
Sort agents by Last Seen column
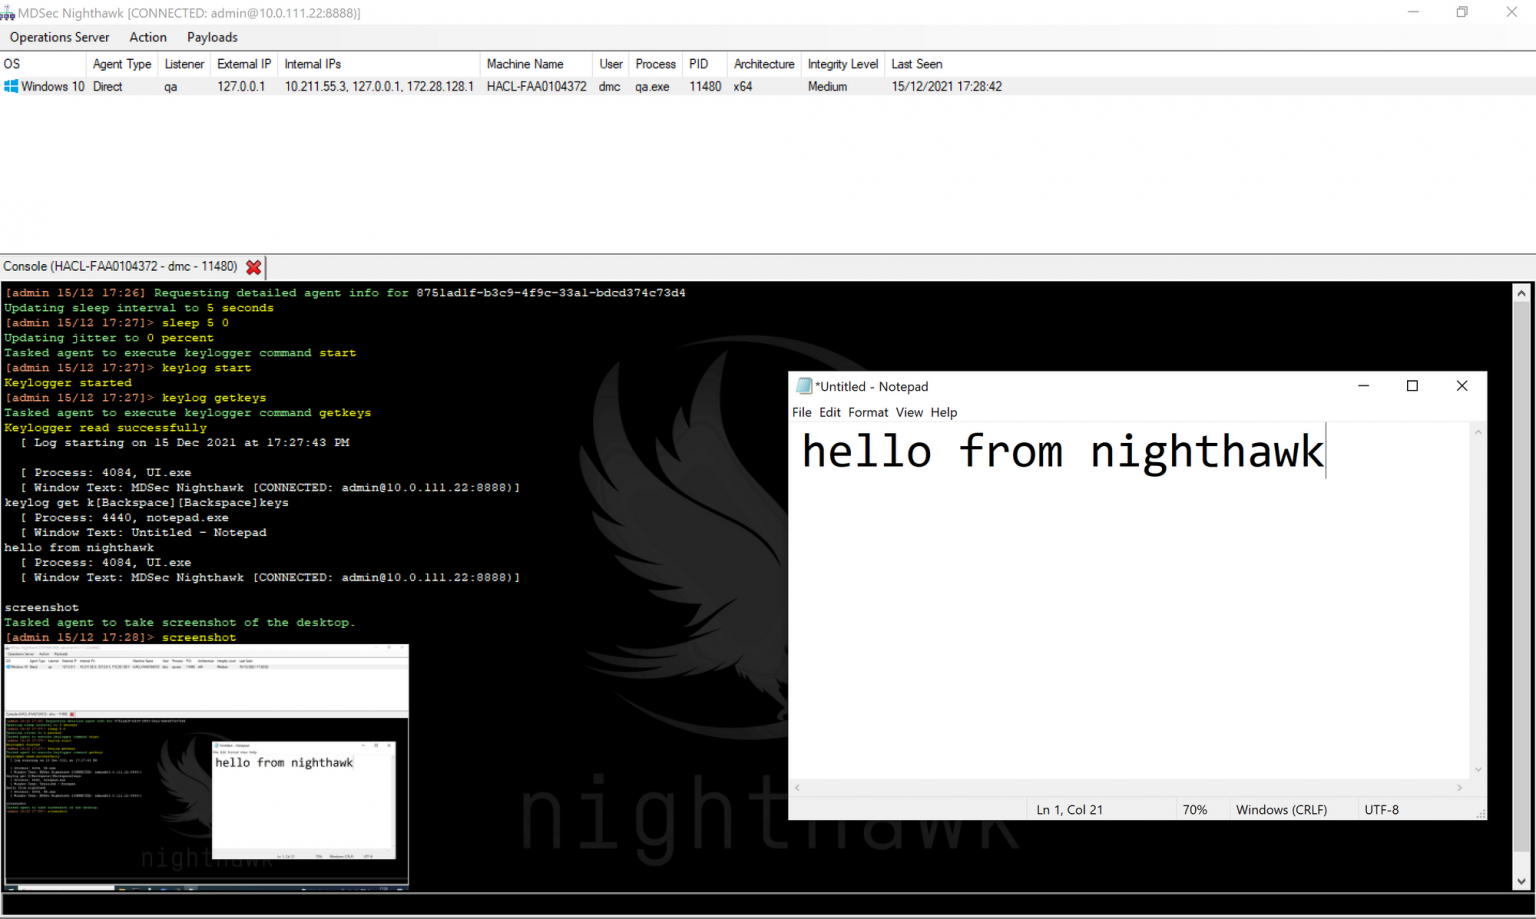[x=916, y=64]
